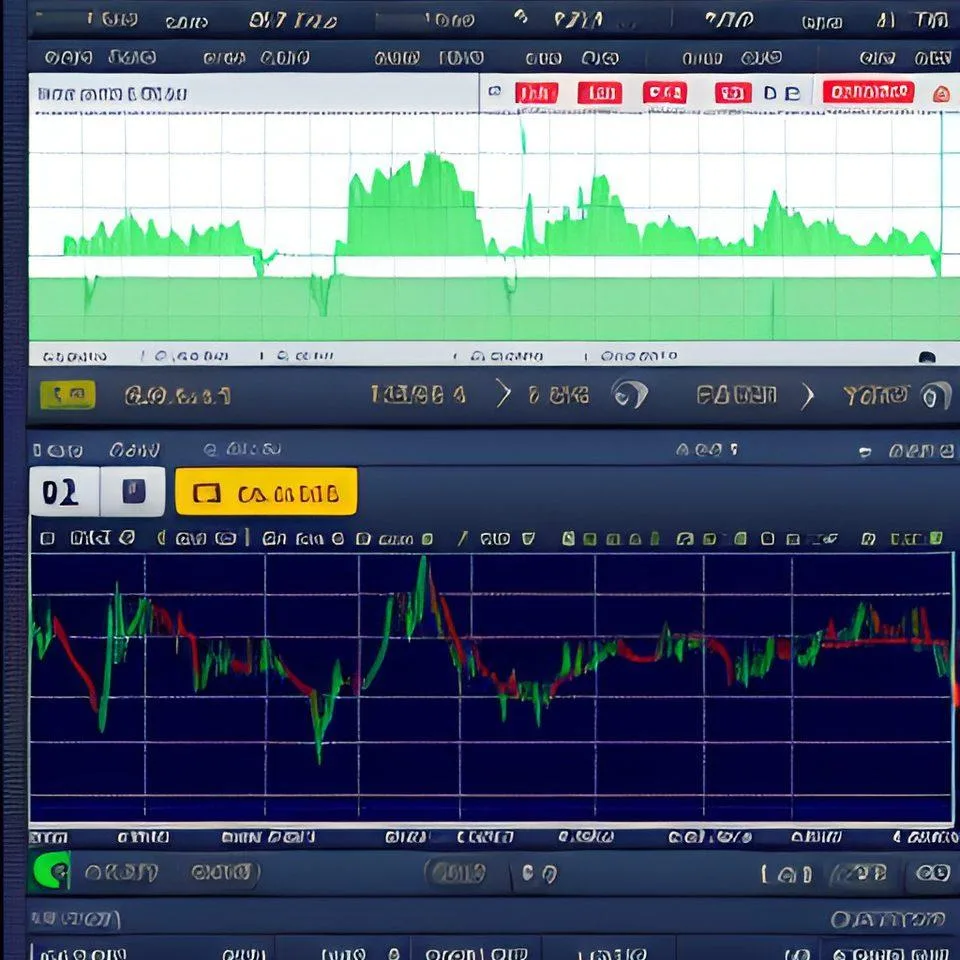Toggle the green checkbox at far right of lower chart toolbar
The image size is (960, 960).
click(935, 539)
